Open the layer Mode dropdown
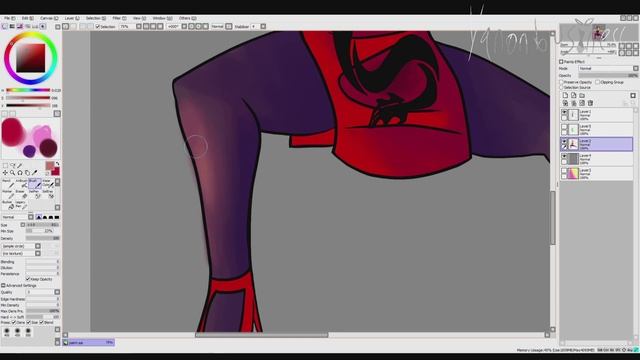The width and height of the screenshot is (640, 360). 608,69
